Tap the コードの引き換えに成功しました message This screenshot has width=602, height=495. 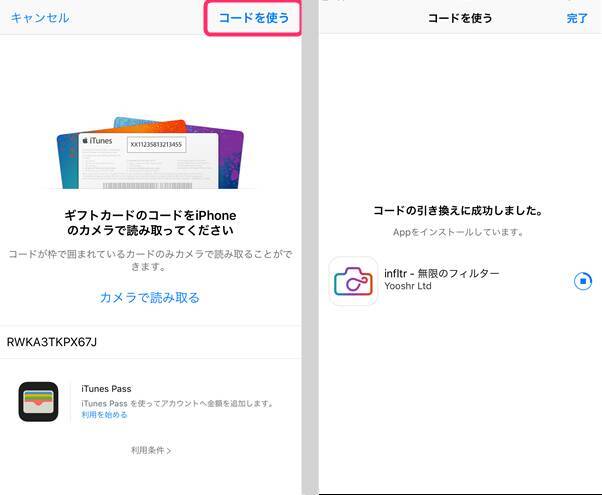click(458, 211)
